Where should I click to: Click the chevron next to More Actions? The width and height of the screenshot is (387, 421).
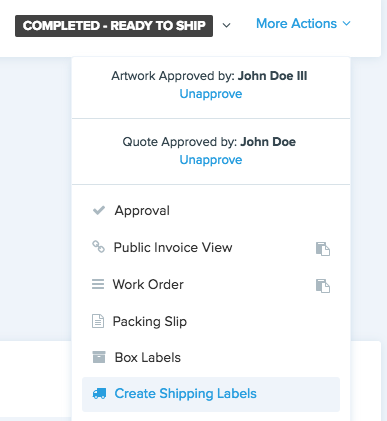(347, 24)
